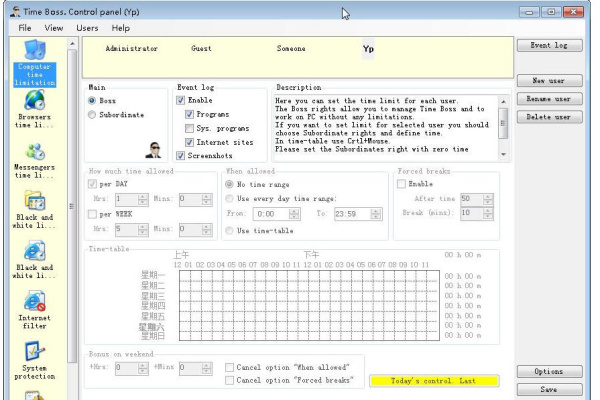Click the yellow Today's control bar

pyautogui.click(x=434, y=381)
